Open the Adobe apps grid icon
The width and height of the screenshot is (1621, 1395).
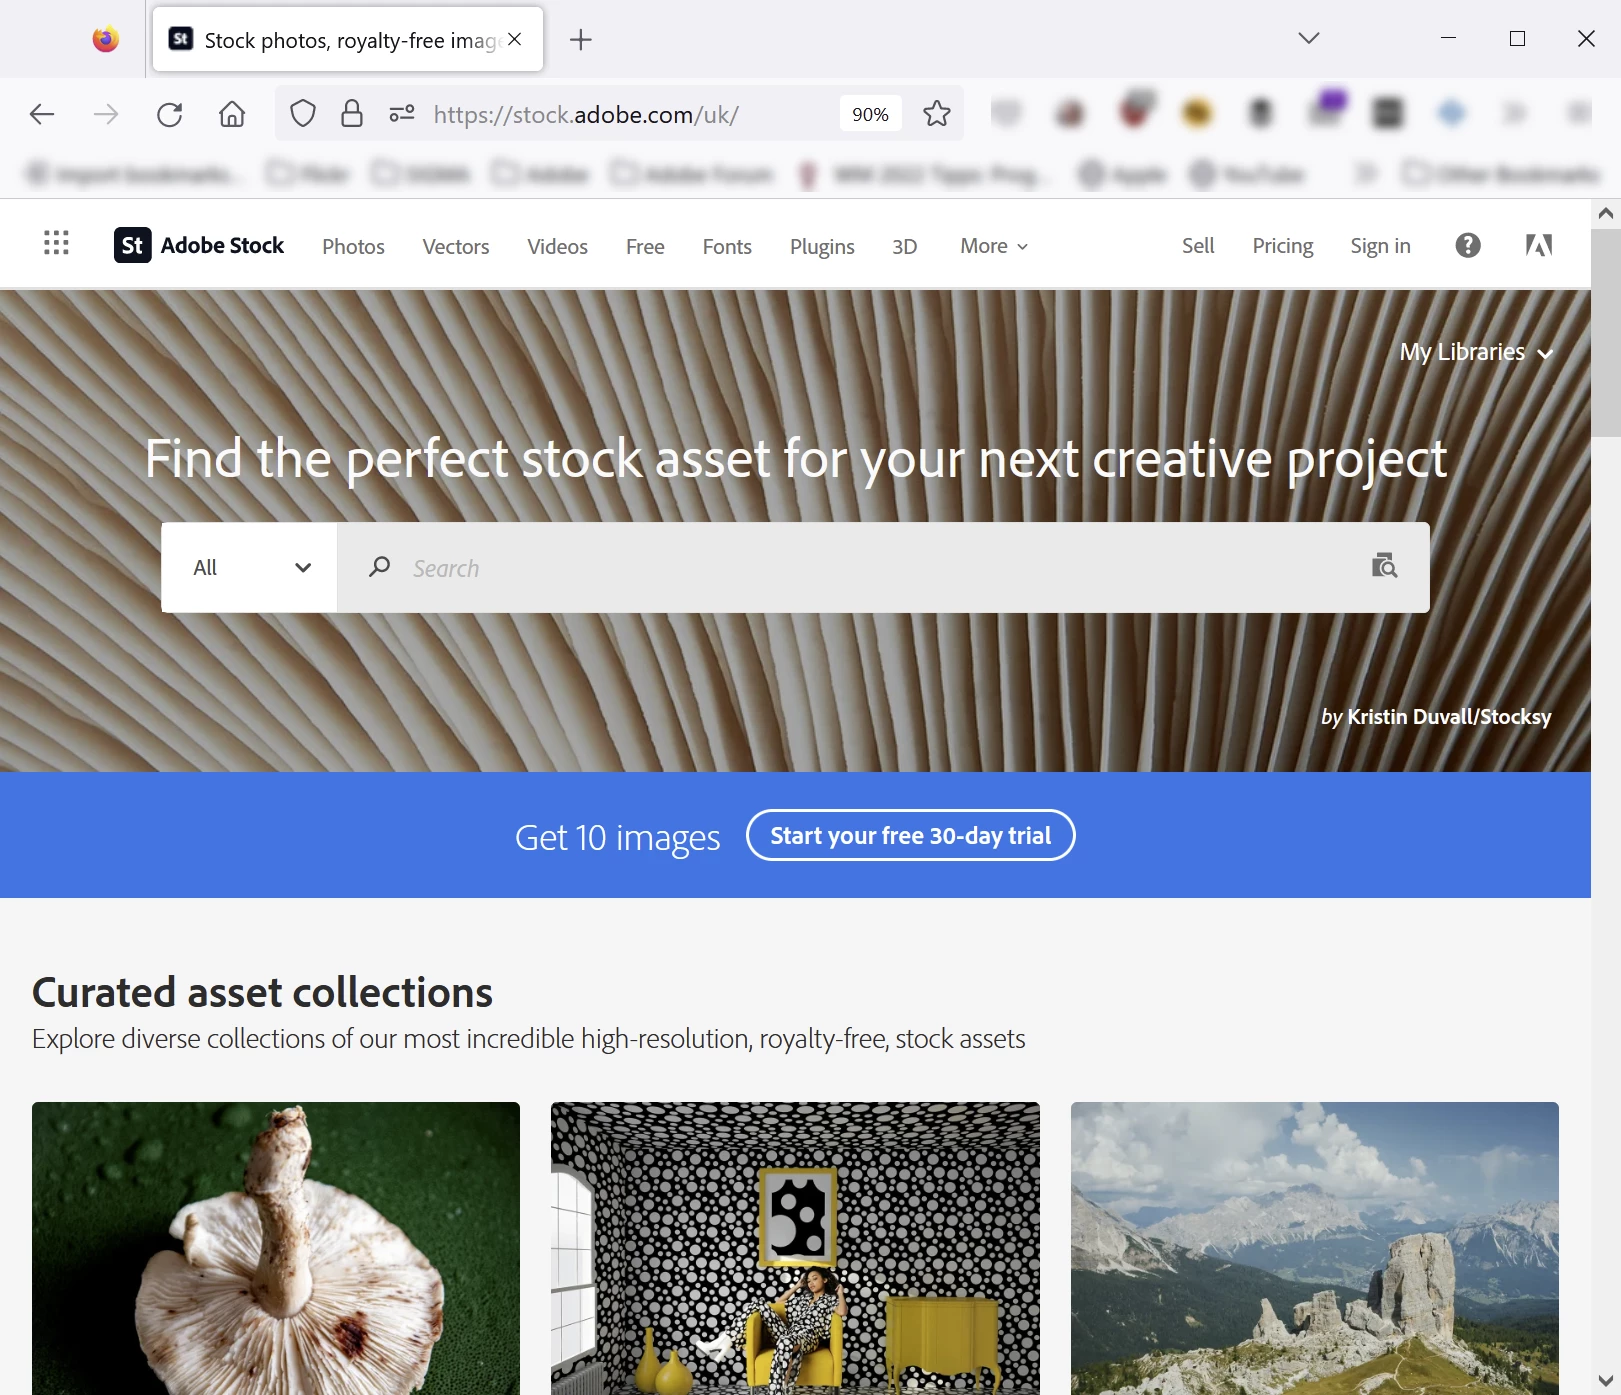coord(56,243)
